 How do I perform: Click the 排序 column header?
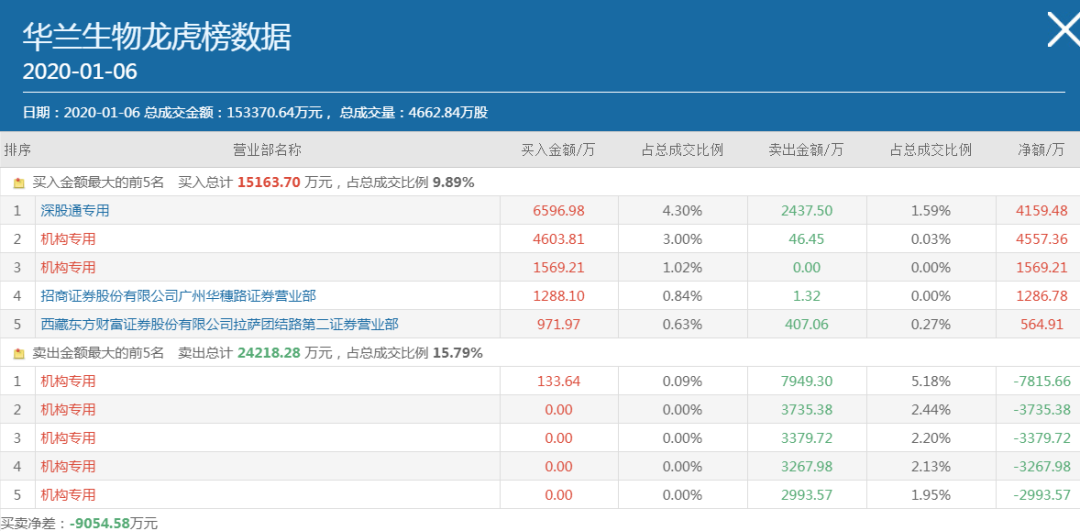[x=17, y=151]
